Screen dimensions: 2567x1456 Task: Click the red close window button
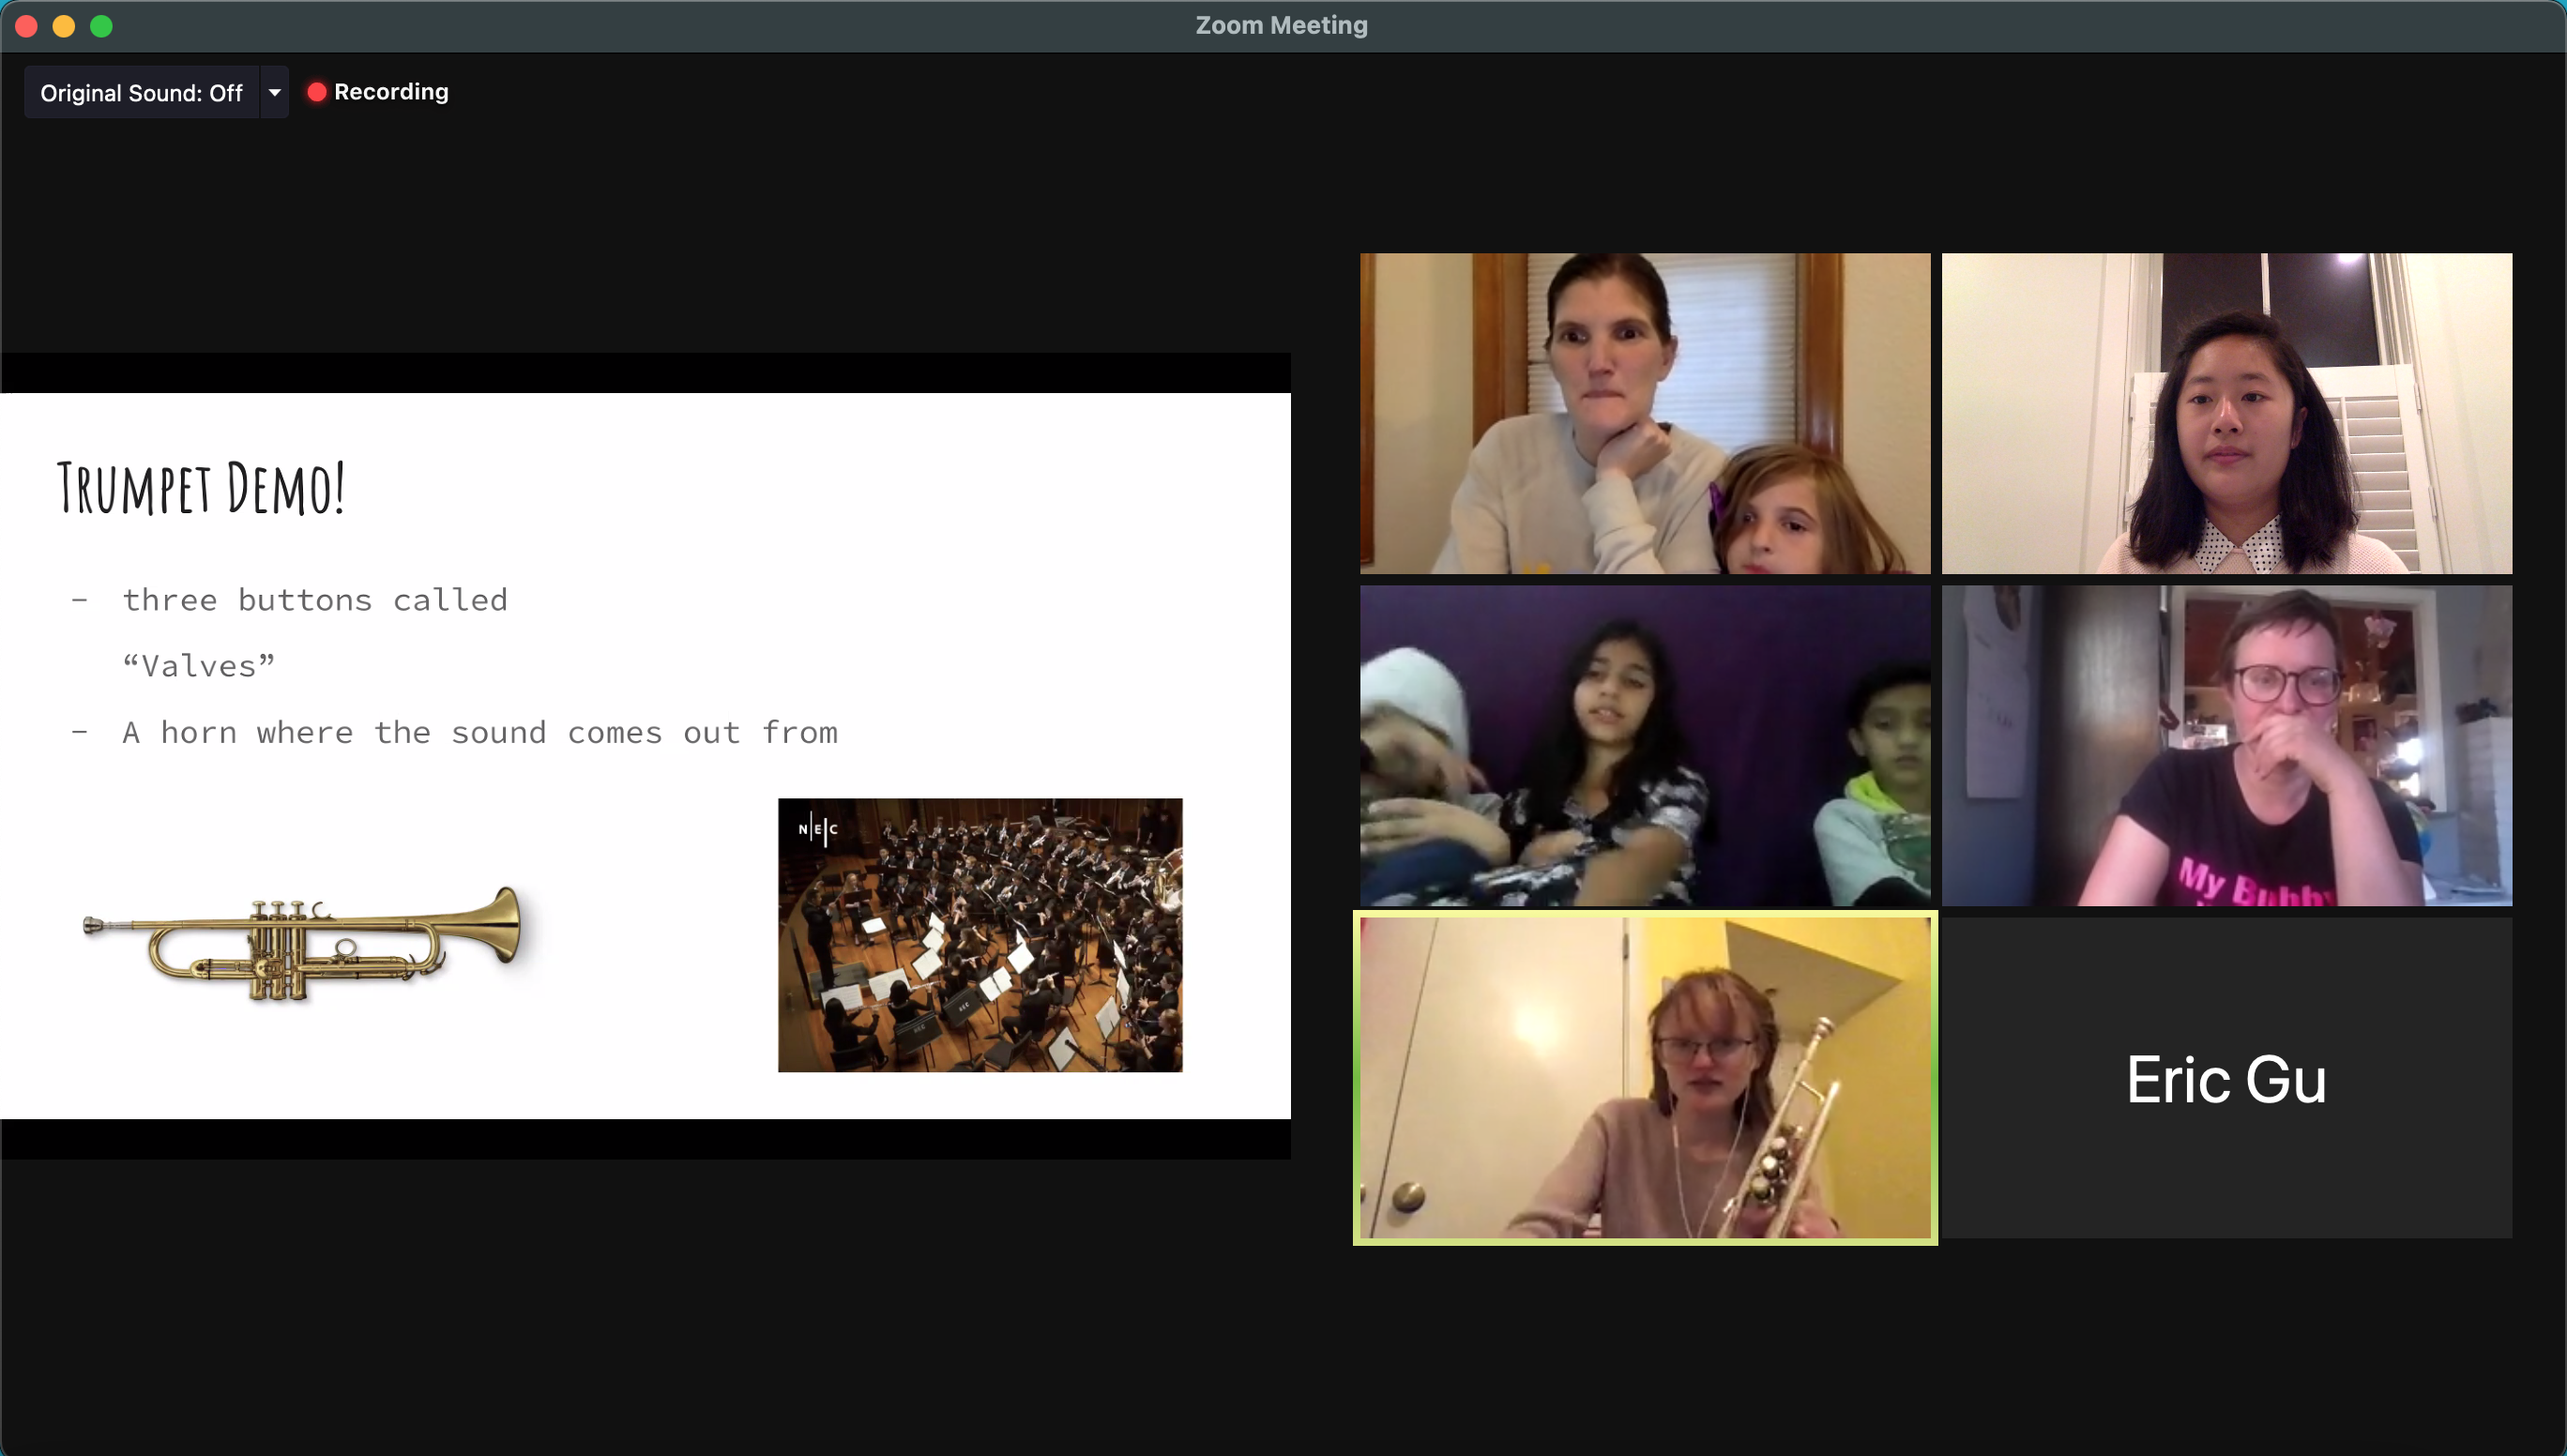coord(27,26)
